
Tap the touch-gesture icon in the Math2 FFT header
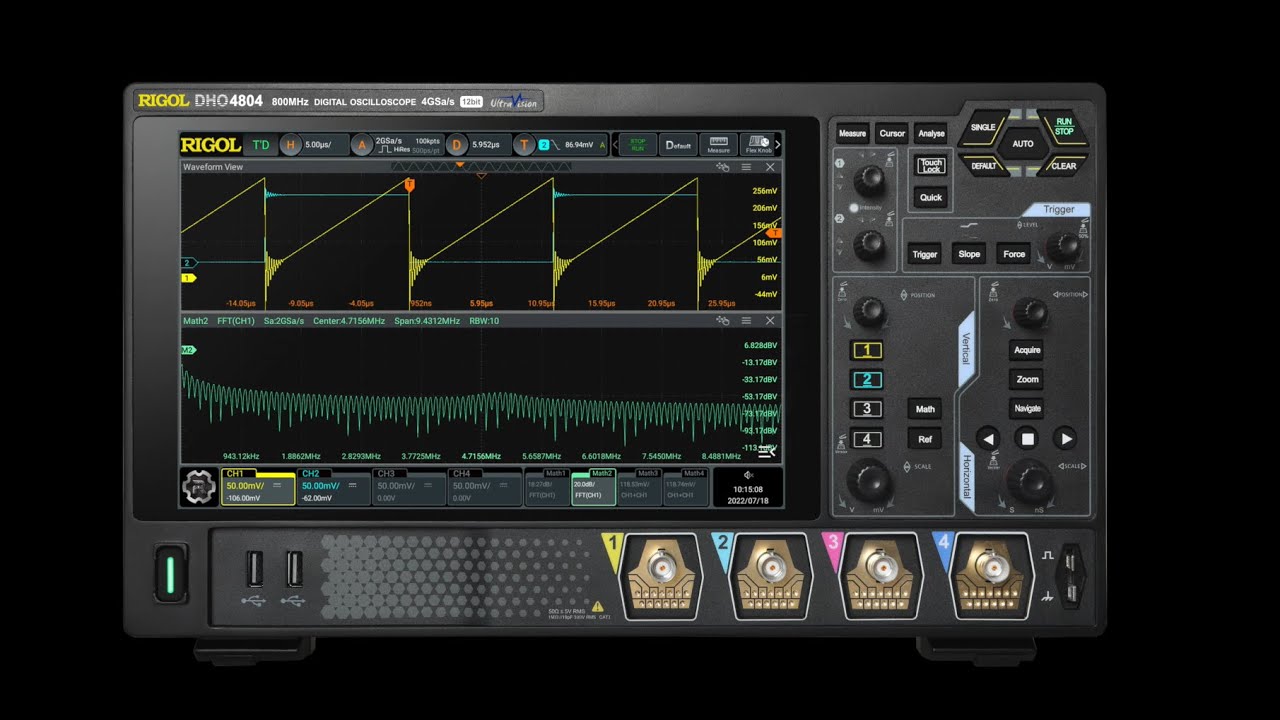coord(723,321)
